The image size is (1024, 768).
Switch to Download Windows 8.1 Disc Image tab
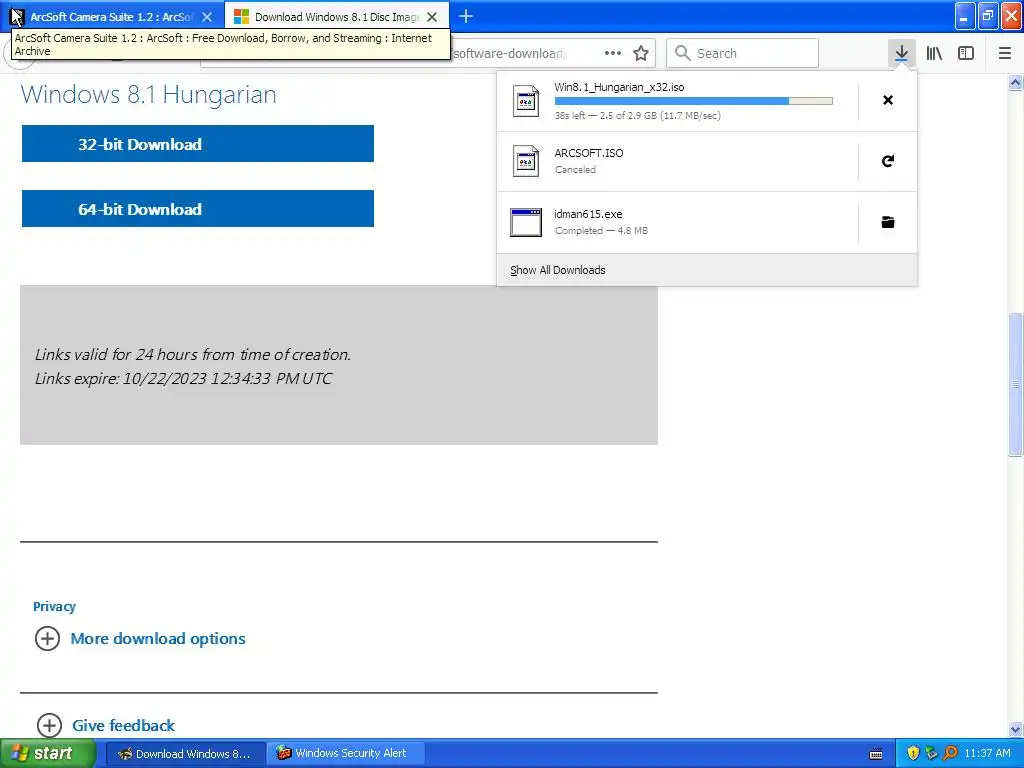pos(336,17)
